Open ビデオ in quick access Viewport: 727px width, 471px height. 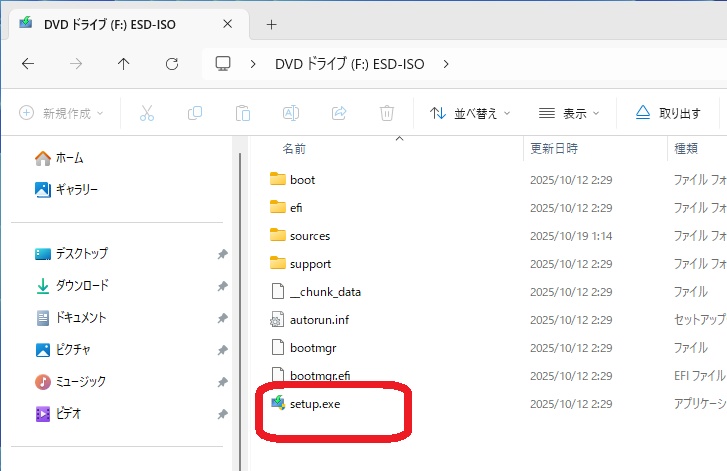pos(58,413)
